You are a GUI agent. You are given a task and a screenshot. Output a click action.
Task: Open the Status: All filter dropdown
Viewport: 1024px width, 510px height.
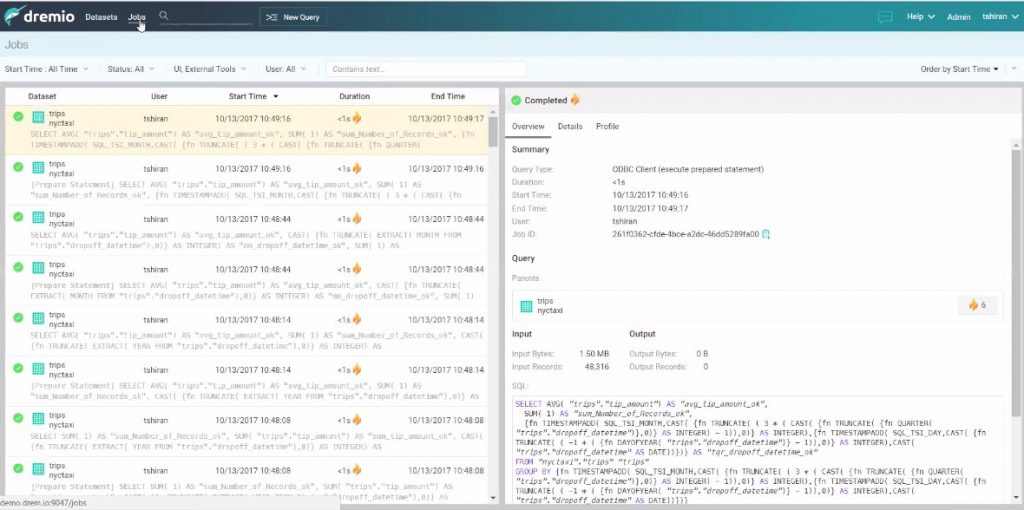(x=131, y=69)
